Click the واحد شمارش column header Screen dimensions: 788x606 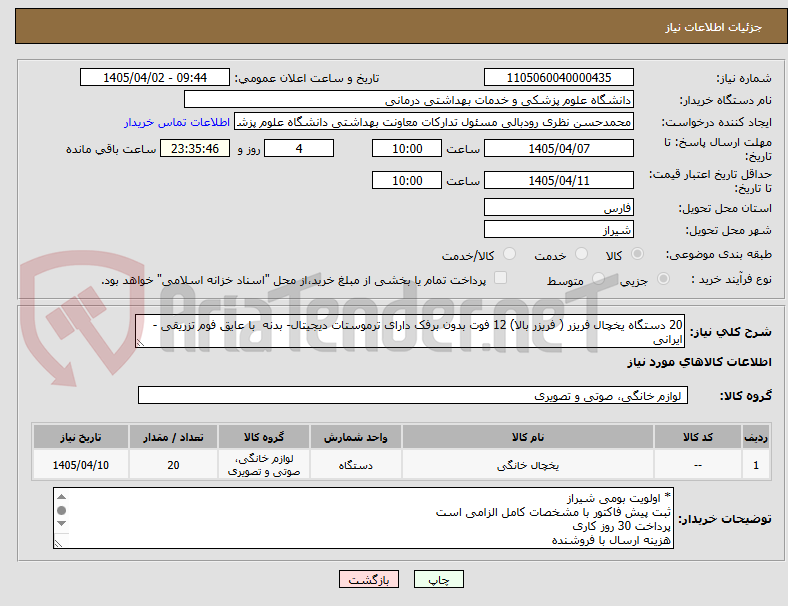[355, 437]
